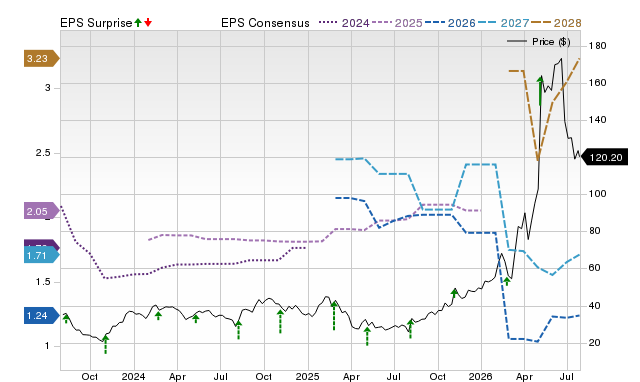The height and width of the screenshot is (382, 640).
Task: Click the 2026 label on the date axis
Action: click(x=480, y=376)
